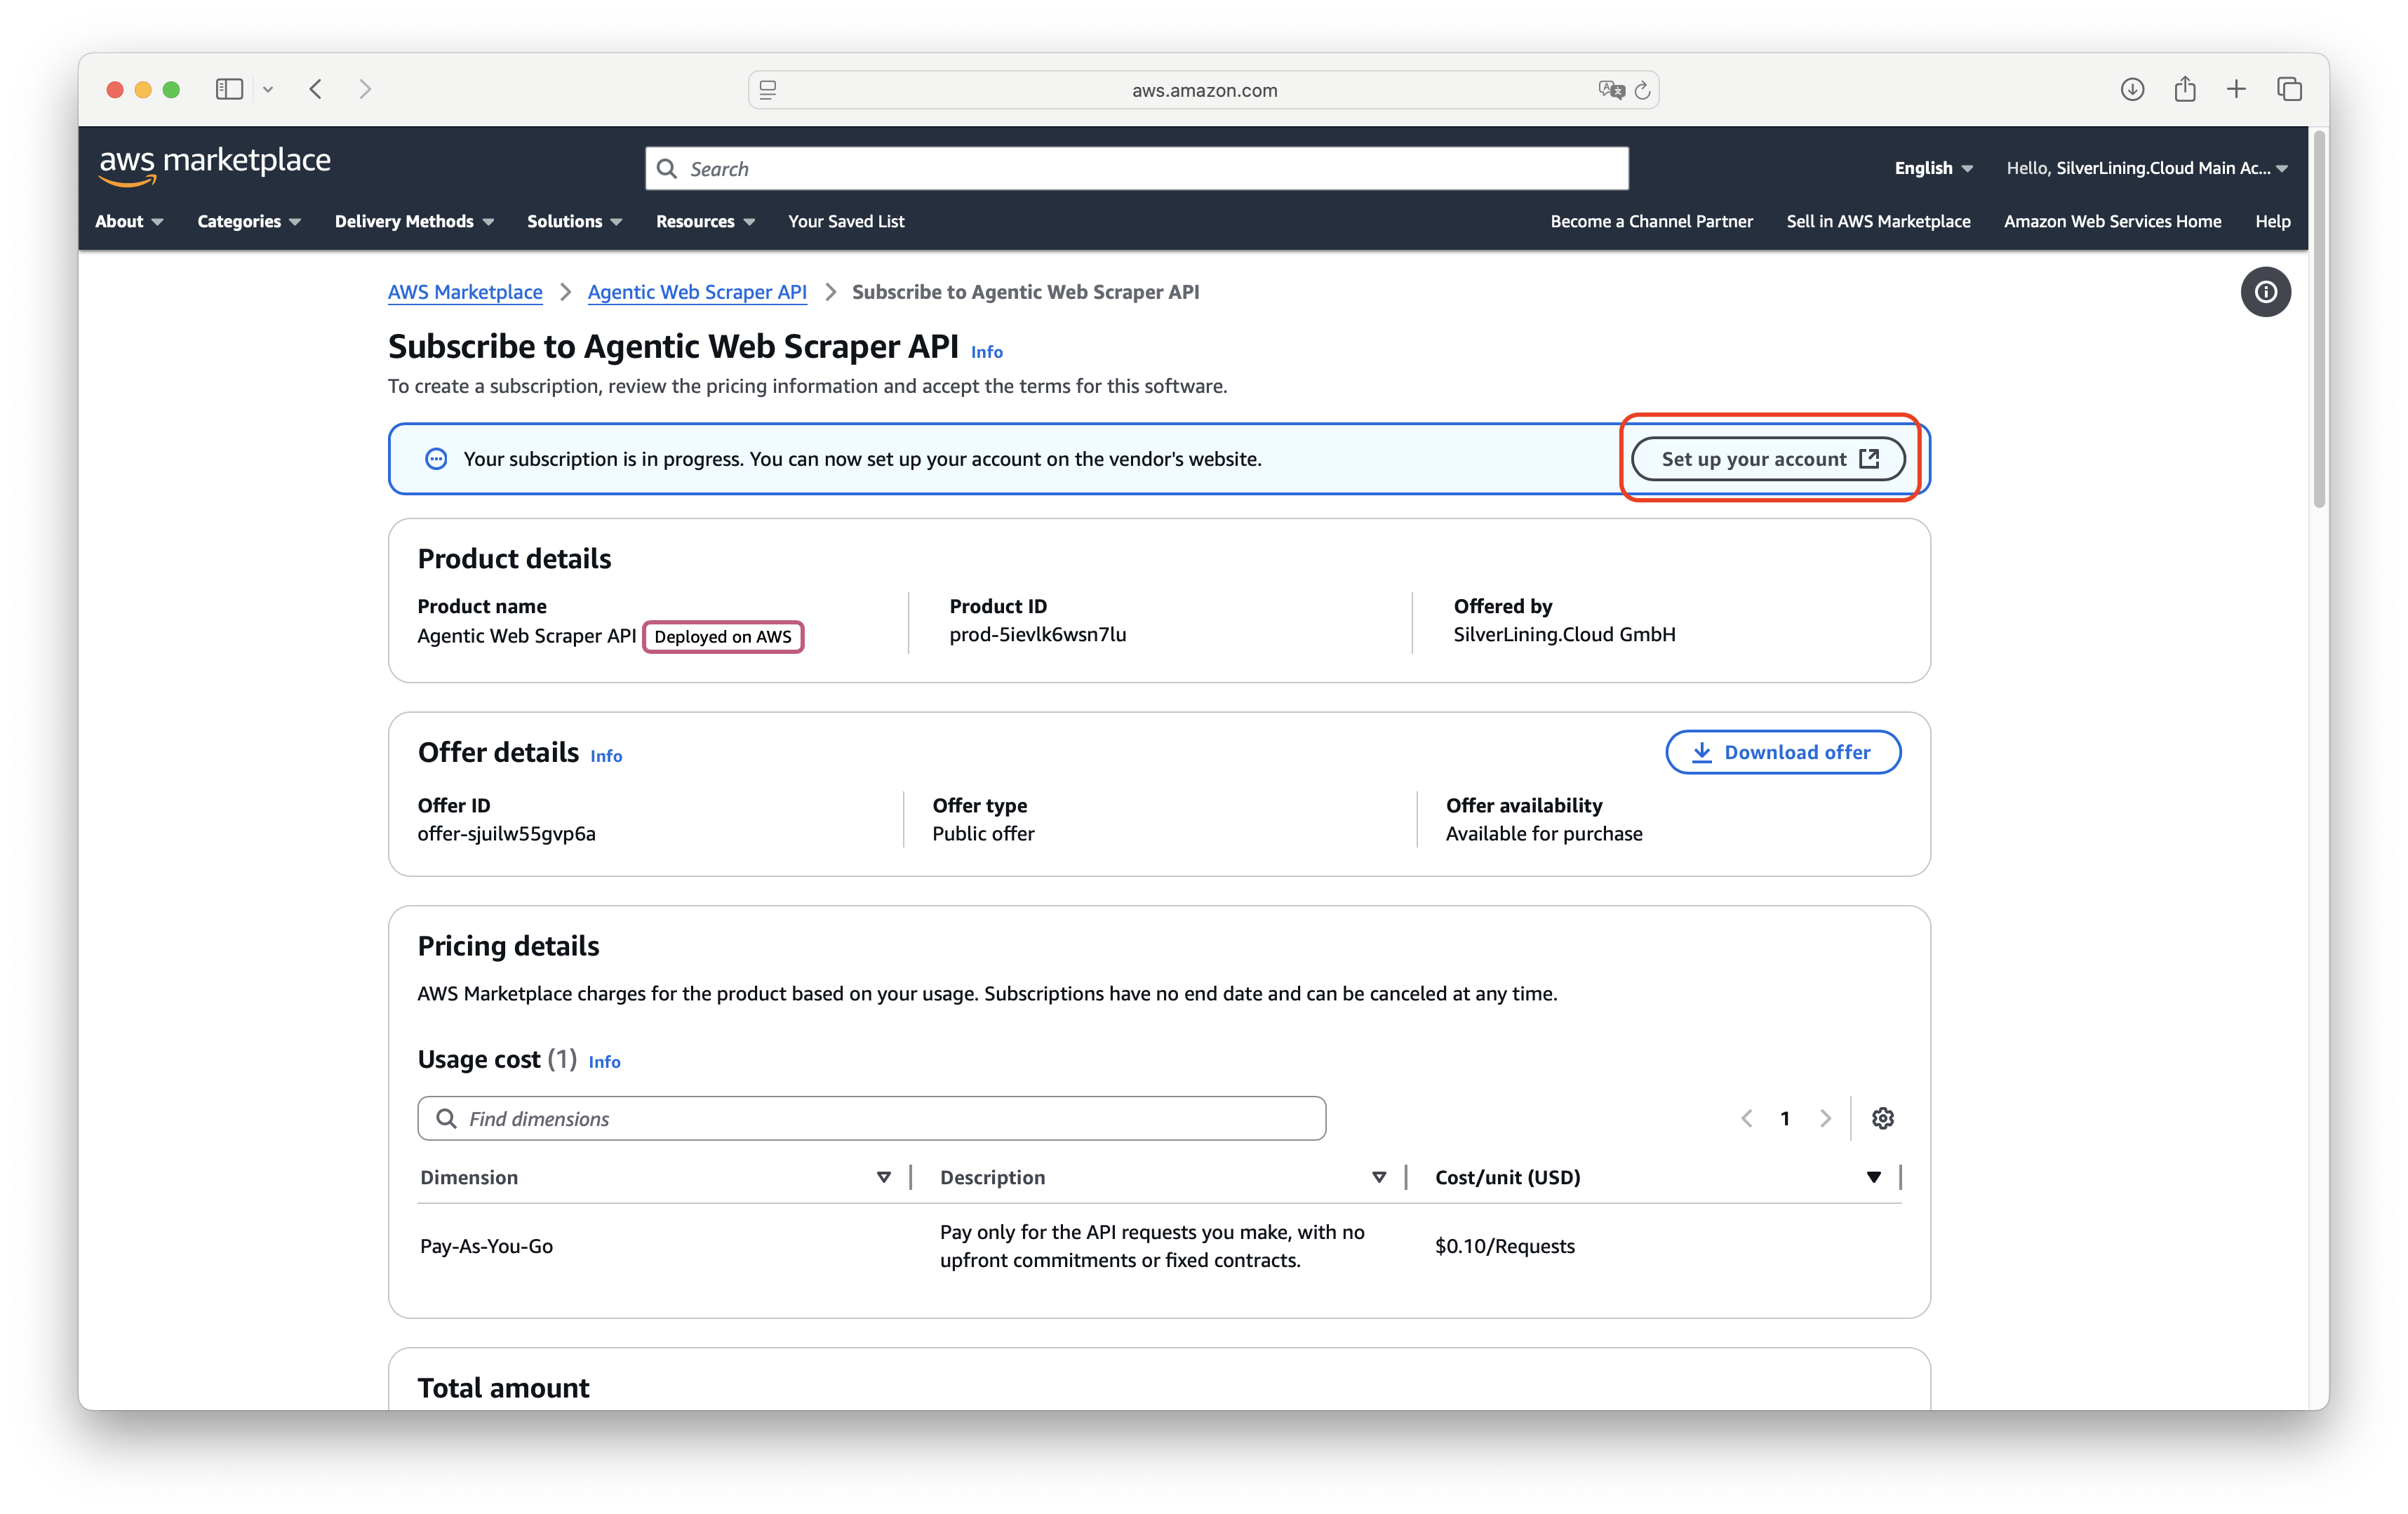
Task: Click the table preferences gear icon
Action: pyautogui.click(x=1882, y=1118)
